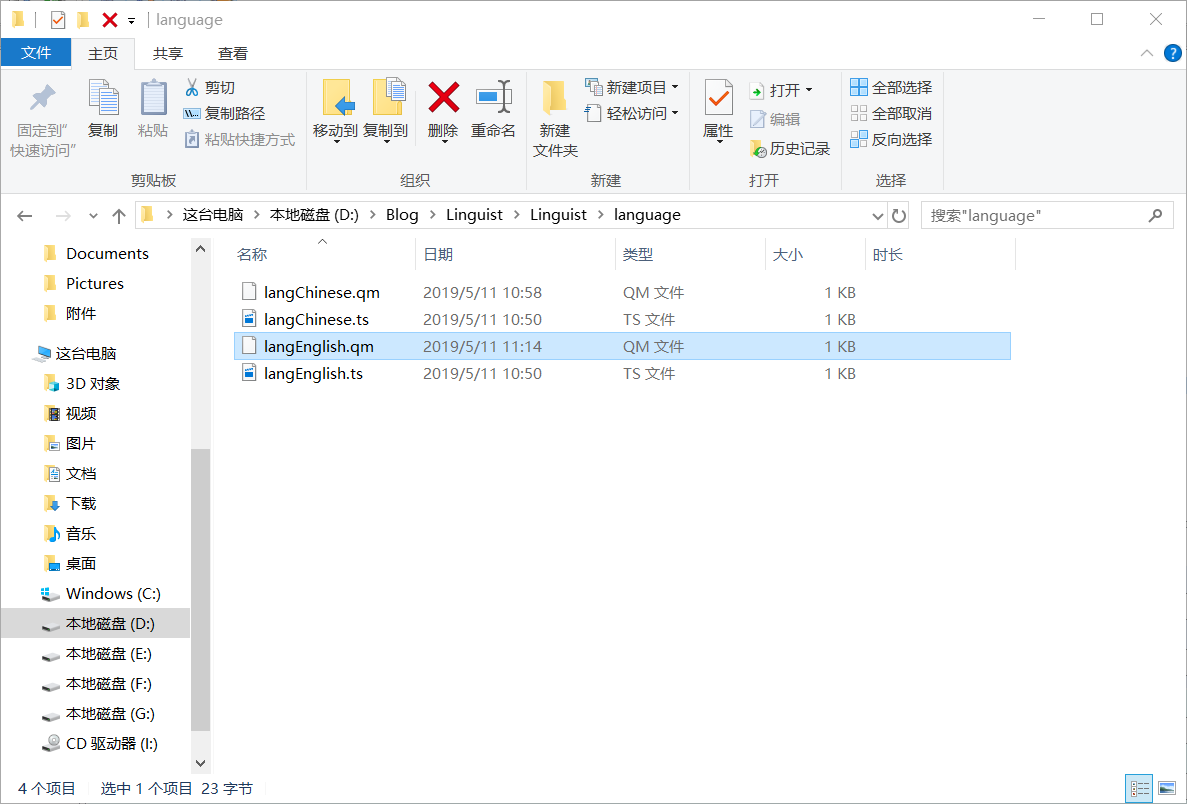Open the 文件 (File) menu
Viewport: 1187px width, 804px height.
tap(36, 53)
